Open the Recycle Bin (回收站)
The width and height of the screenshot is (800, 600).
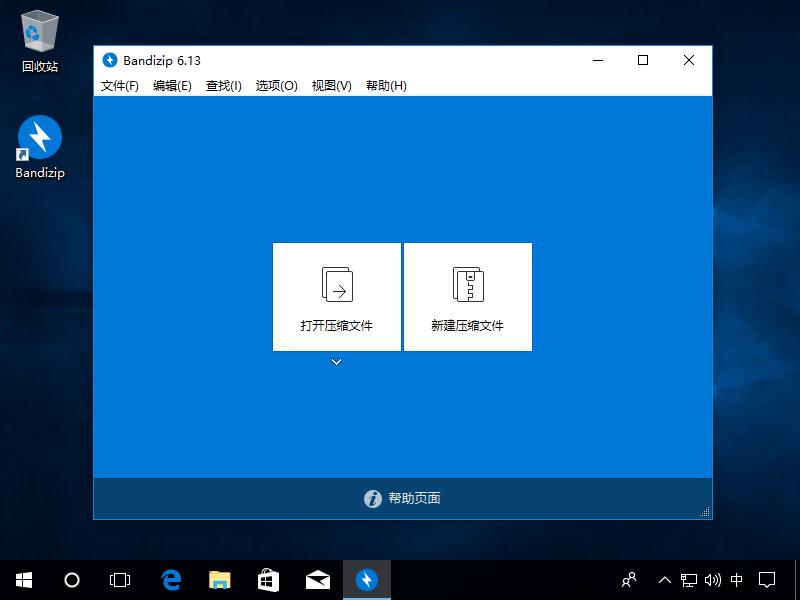[38, 32]
